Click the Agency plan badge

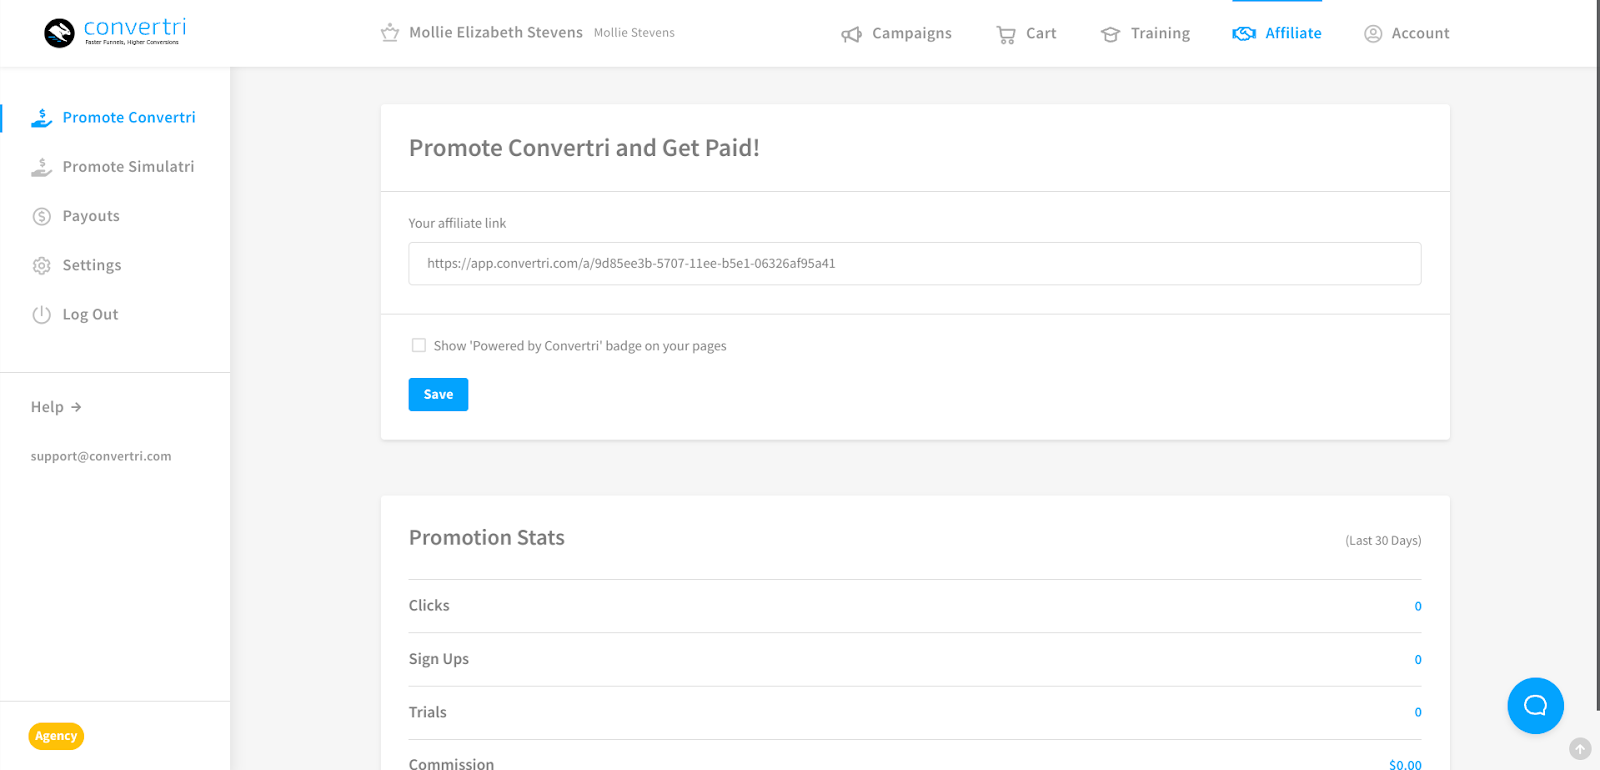click(x=56, y=736)
